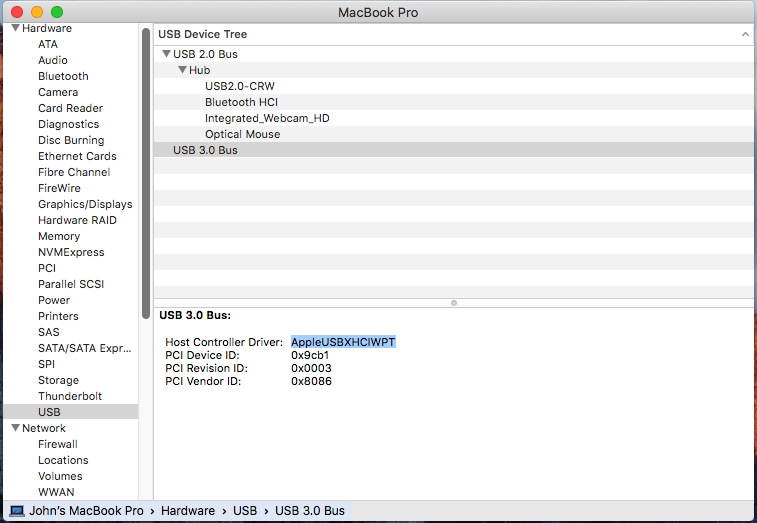Click the laptop icon in path bar
Screen dimensions: 757x523
[17, 510]
